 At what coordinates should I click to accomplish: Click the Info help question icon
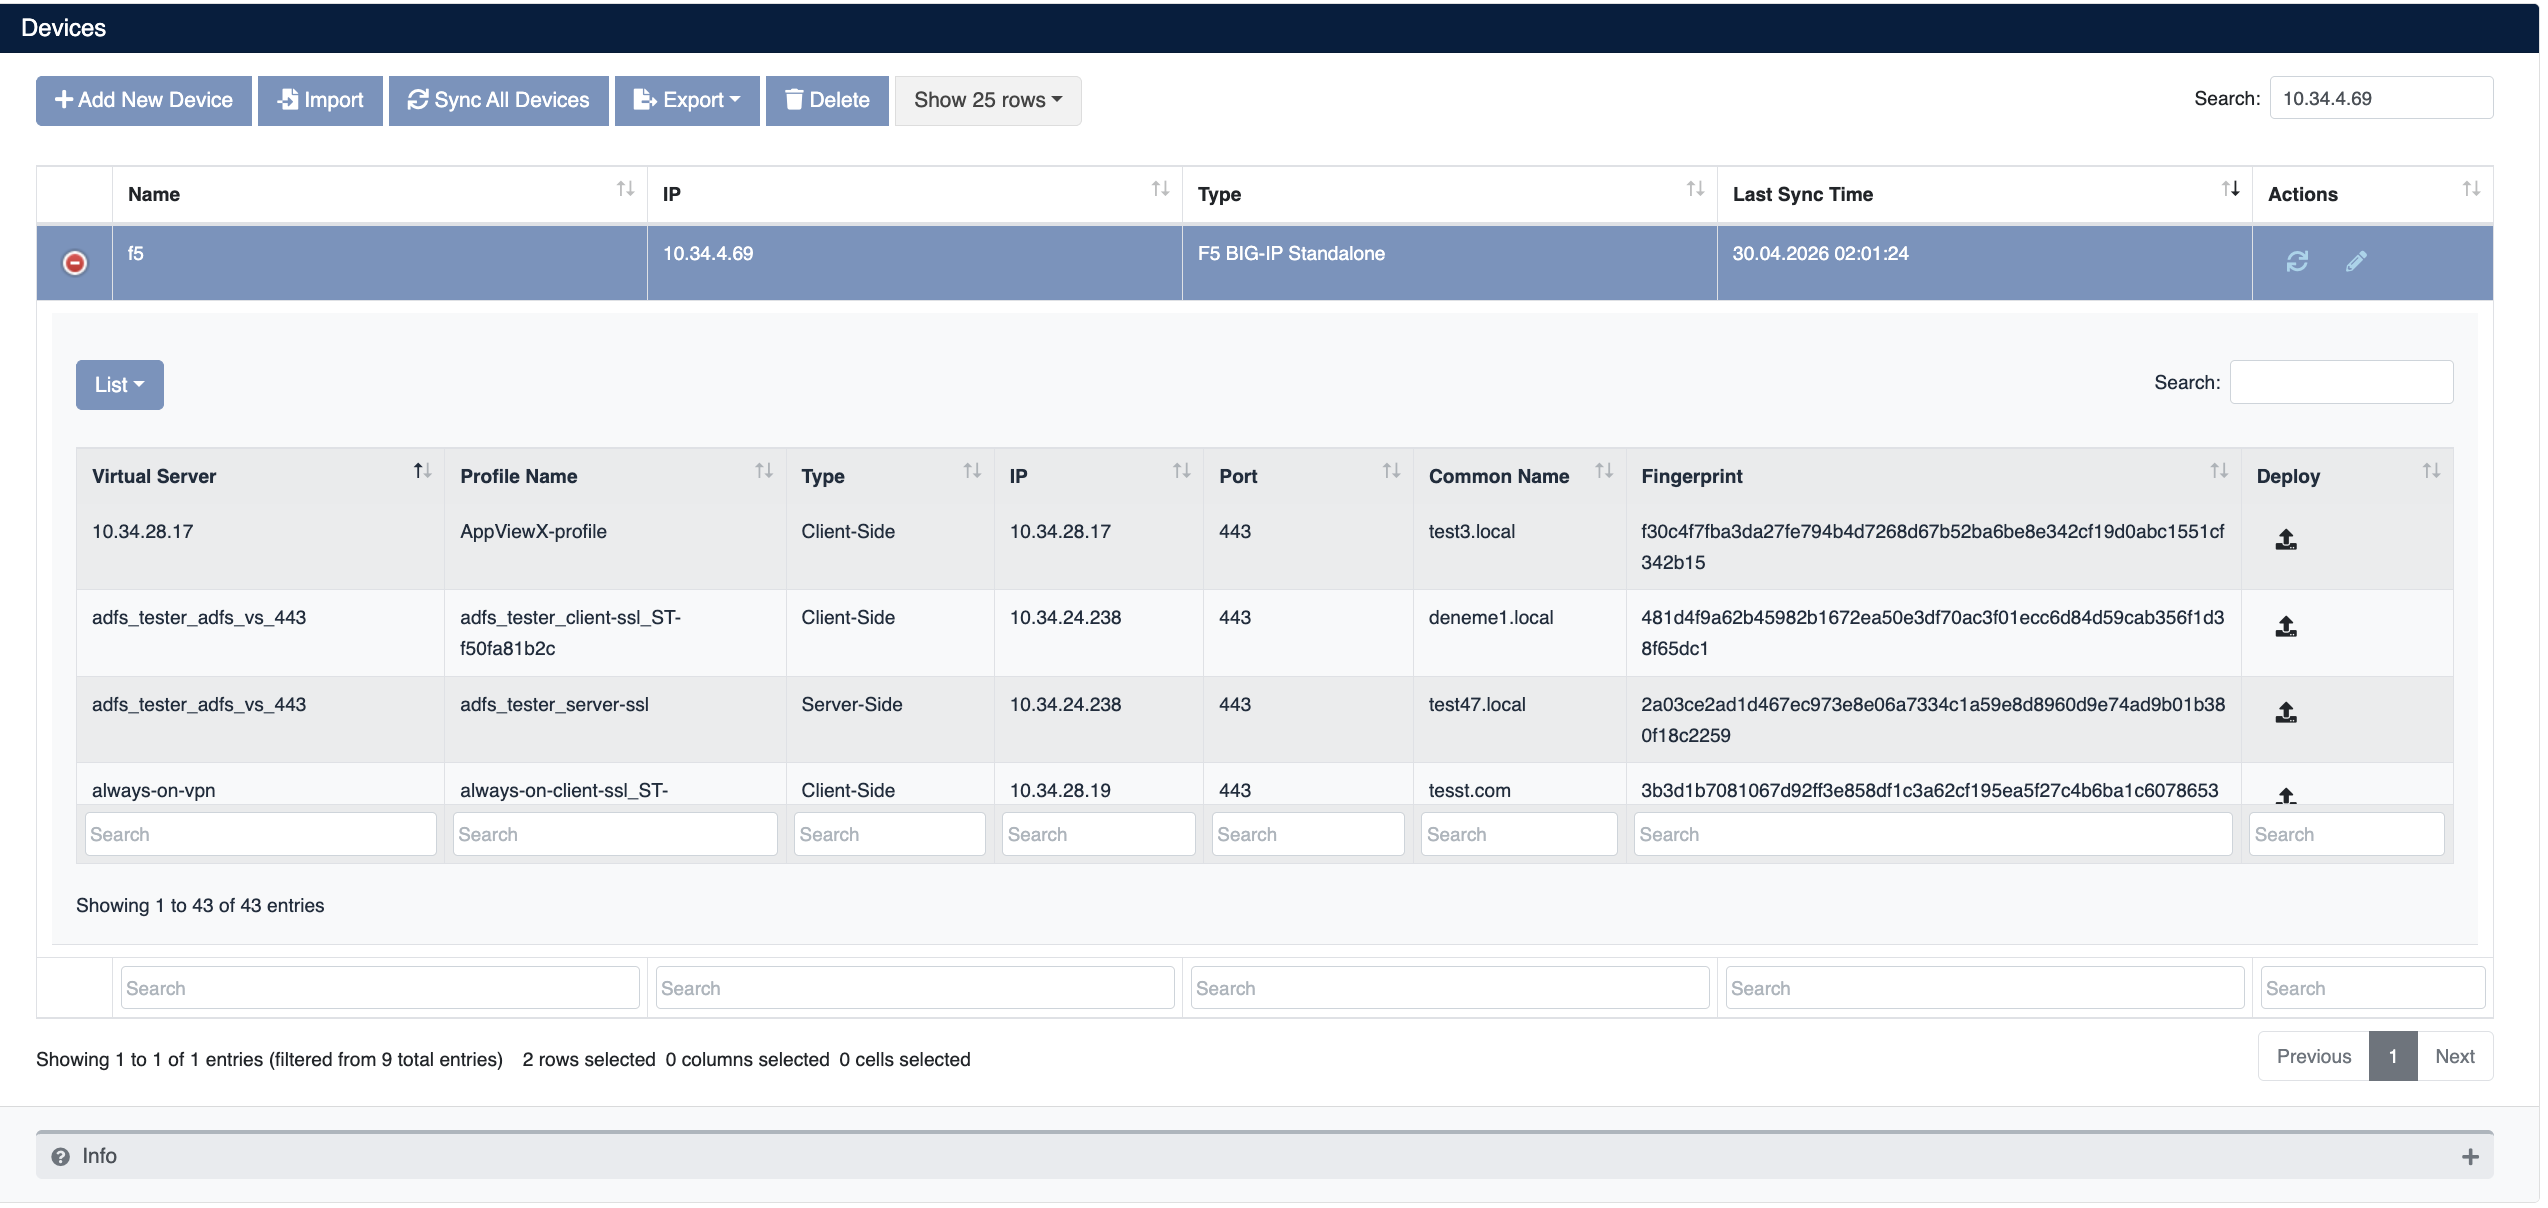(61, 1157)
